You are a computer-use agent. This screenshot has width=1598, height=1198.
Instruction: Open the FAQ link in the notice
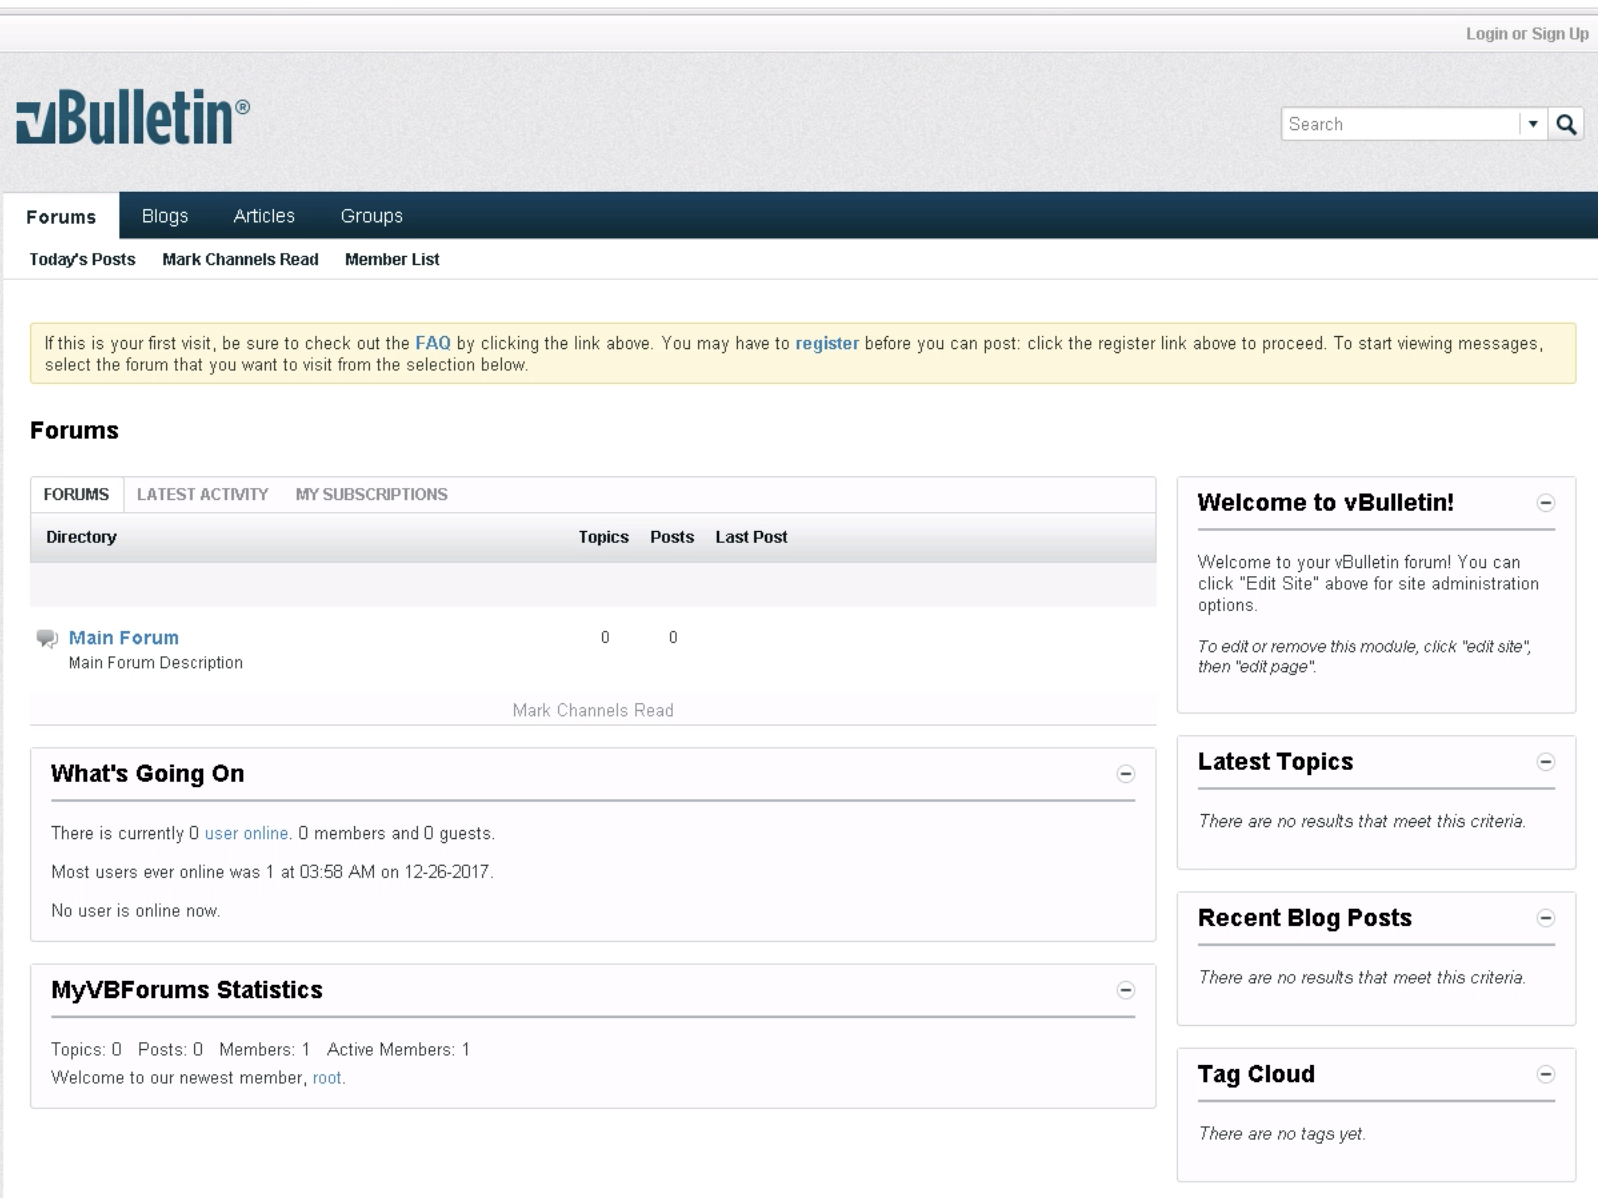pos(433,343)
